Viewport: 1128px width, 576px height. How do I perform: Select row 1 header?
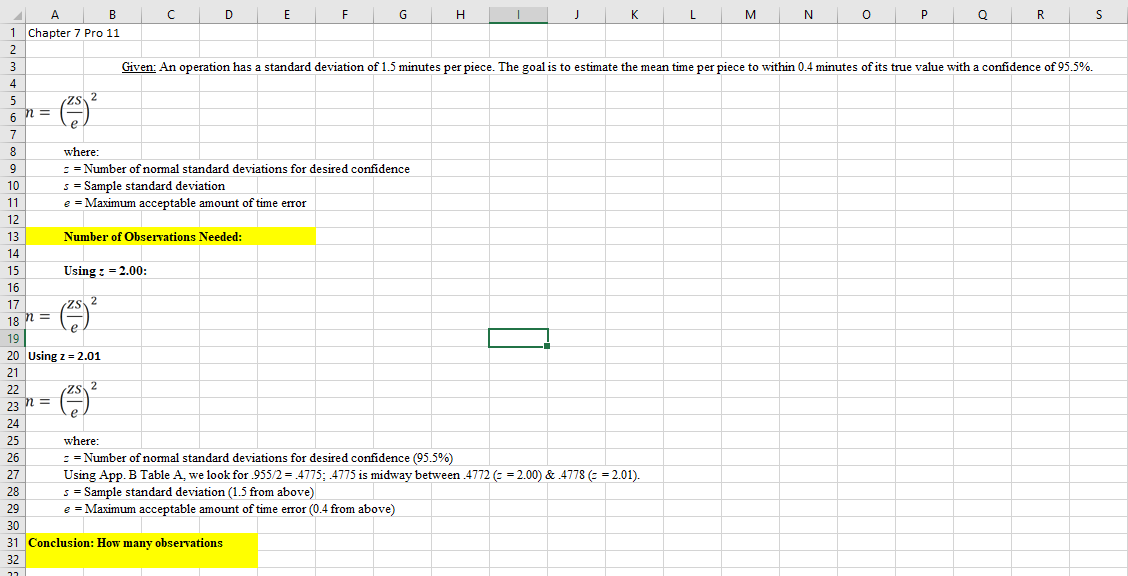point(13,33)
